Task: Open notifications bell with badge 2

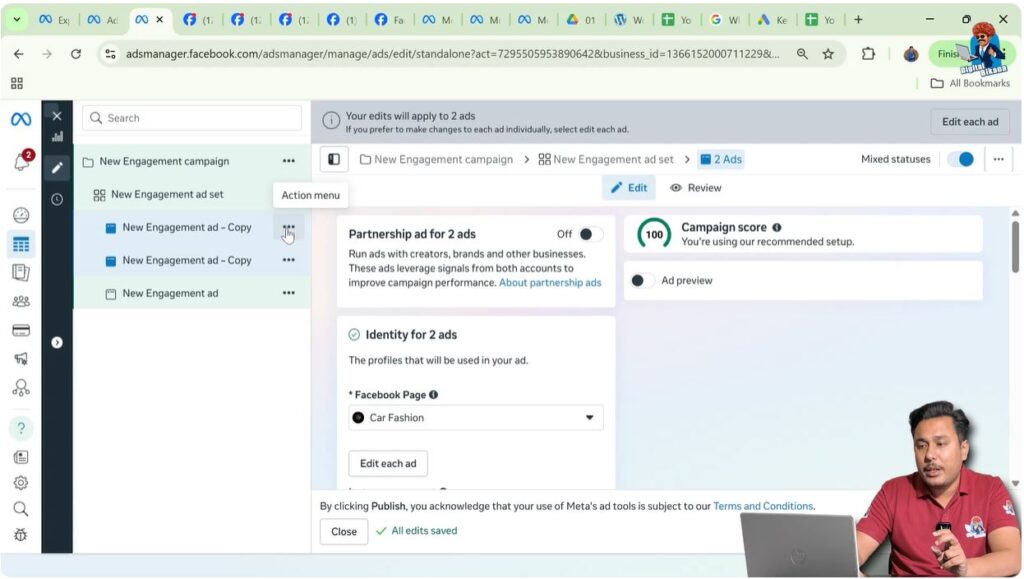Action: pyautogui.click(x=22, y=161)
